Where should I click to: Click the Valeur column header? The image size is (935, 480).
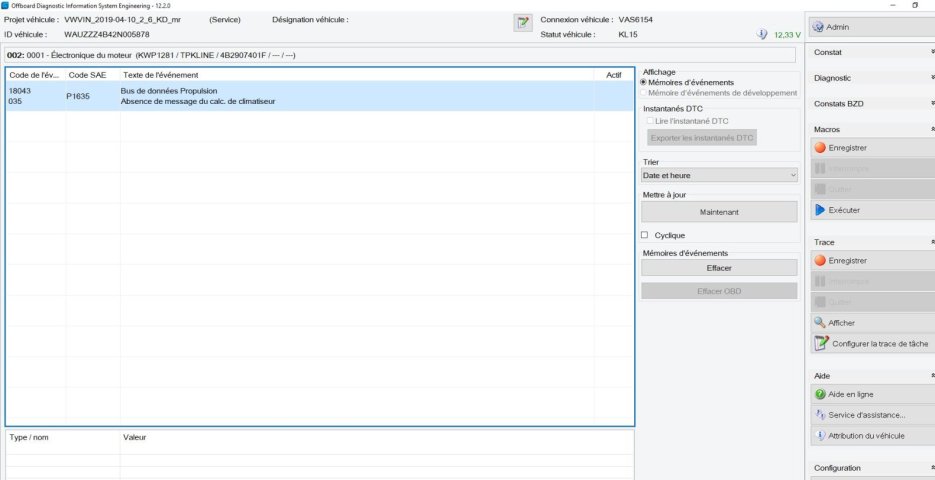point(376,437)
